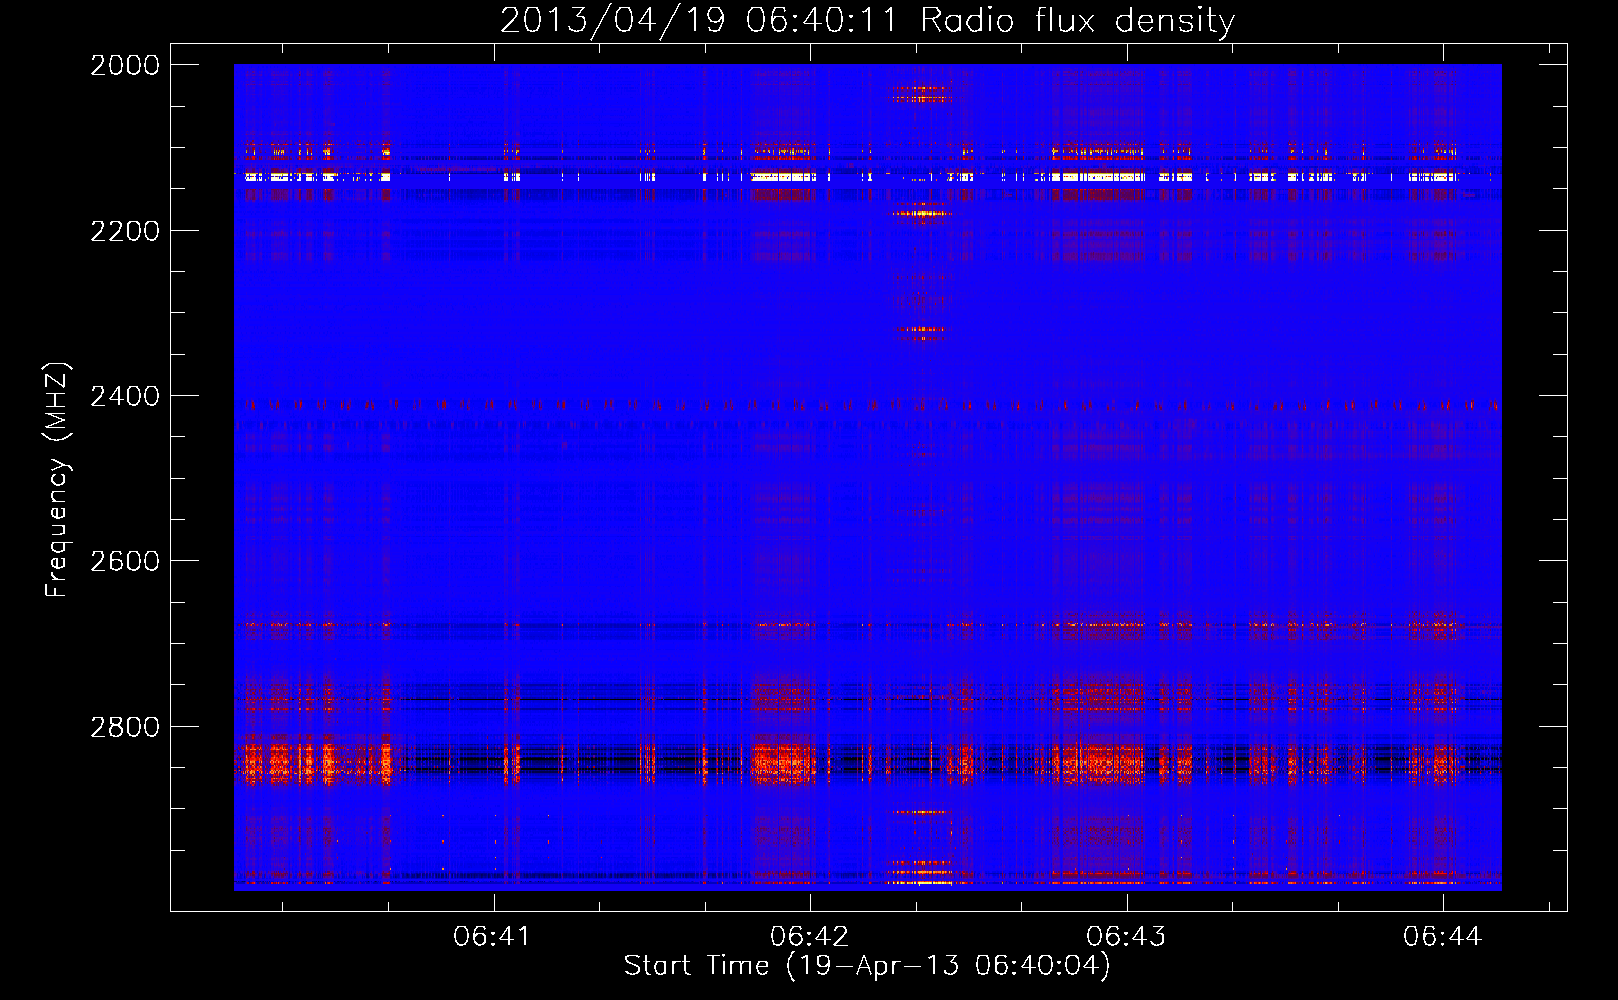
Task: Click the 06:42 time tick label
Action: click(809, 936)
